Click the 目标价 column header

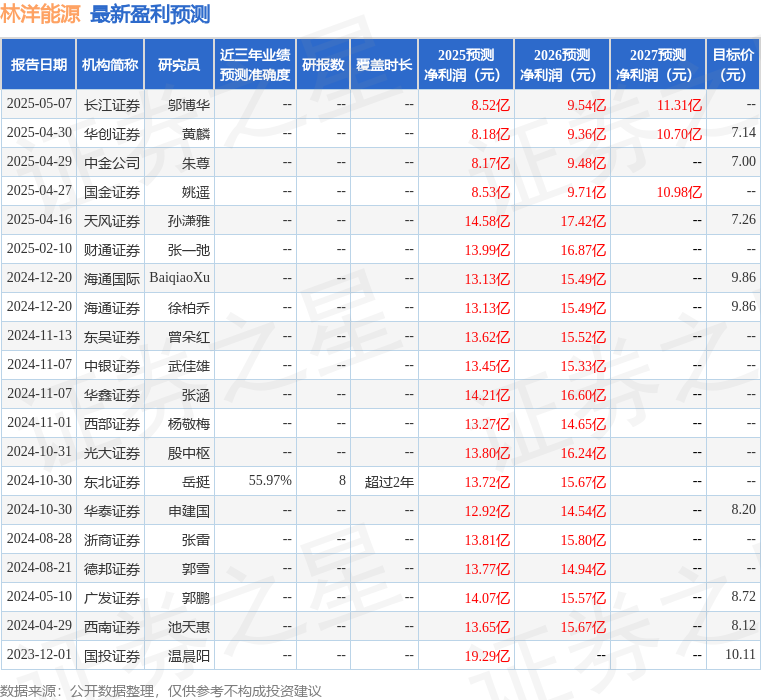732,65
